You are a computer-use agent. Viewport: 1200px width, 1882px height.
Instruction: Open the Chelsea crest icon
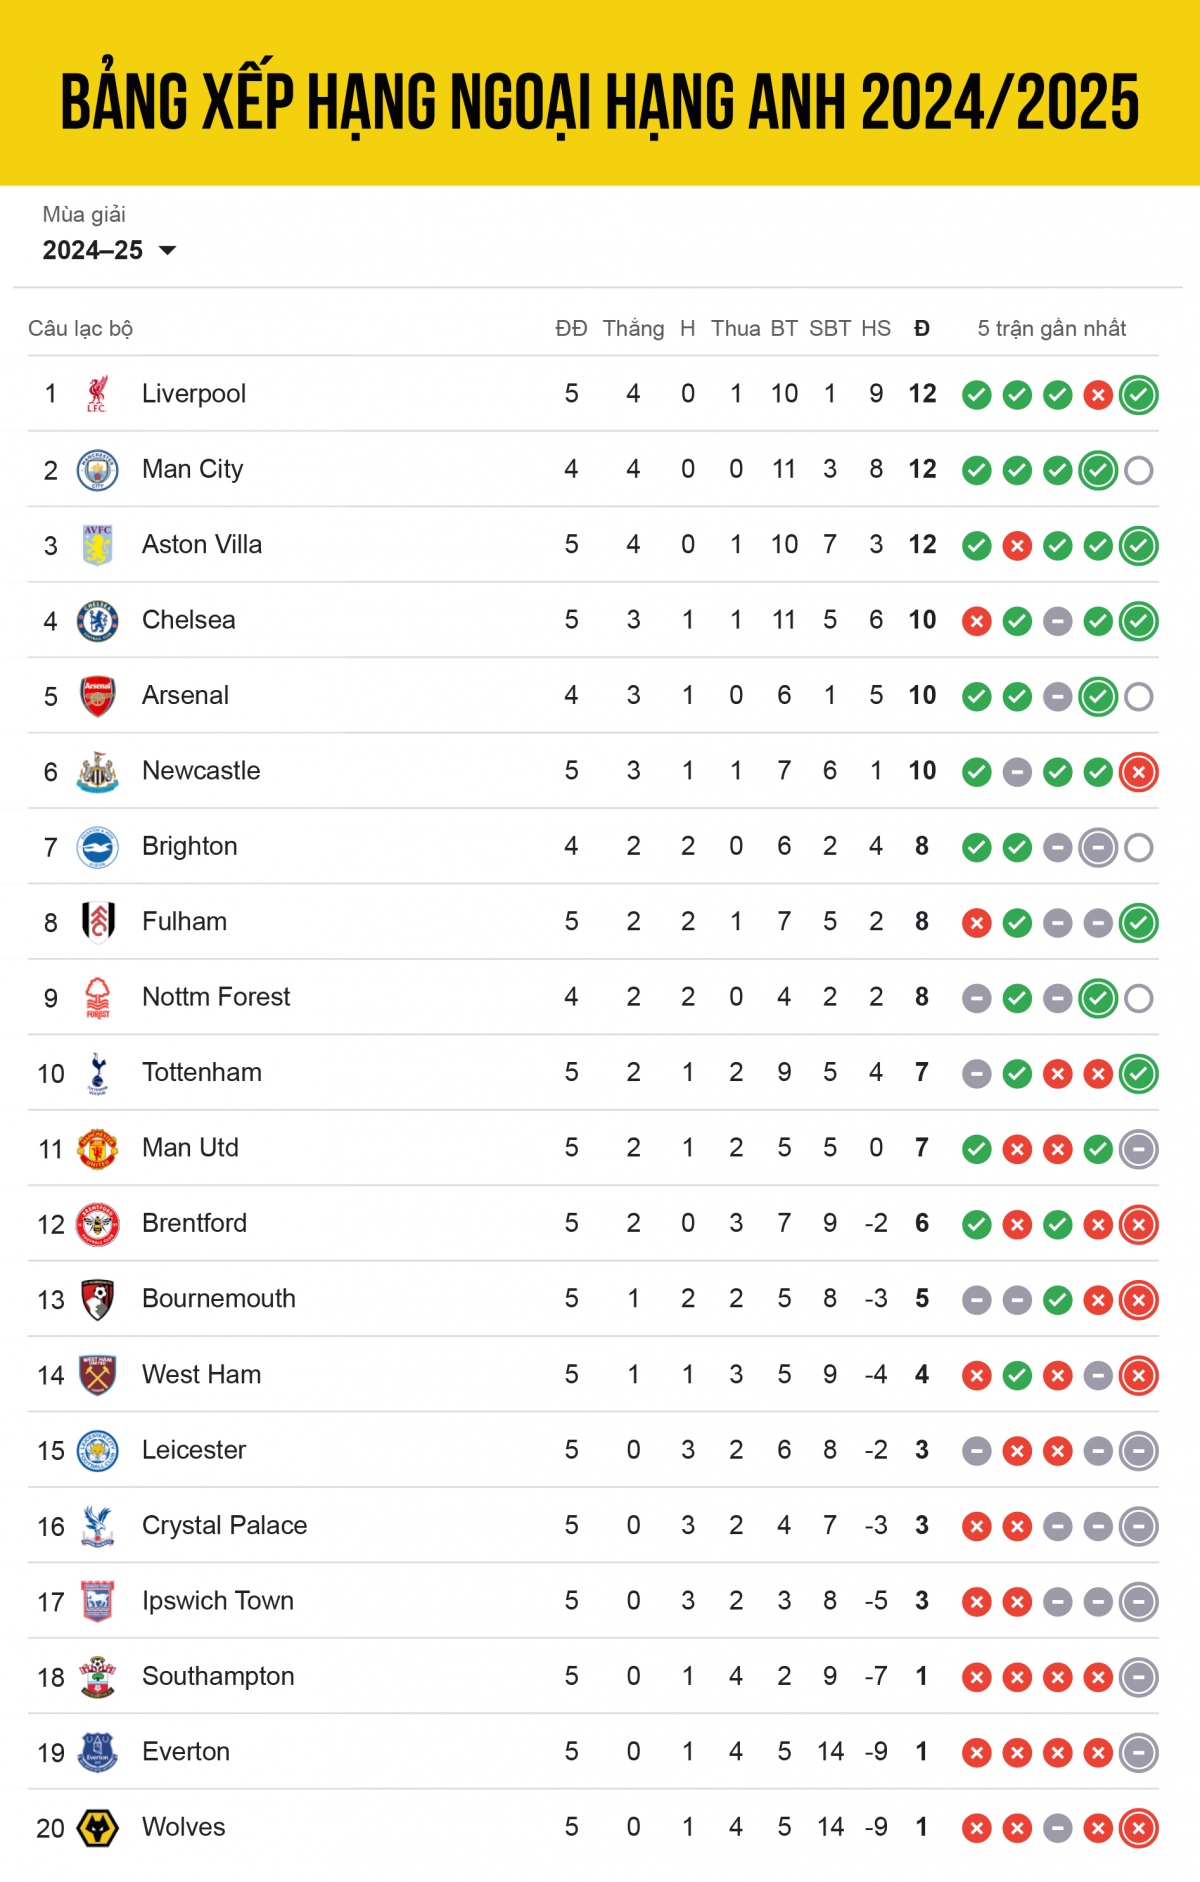click(x=97, y=621)
